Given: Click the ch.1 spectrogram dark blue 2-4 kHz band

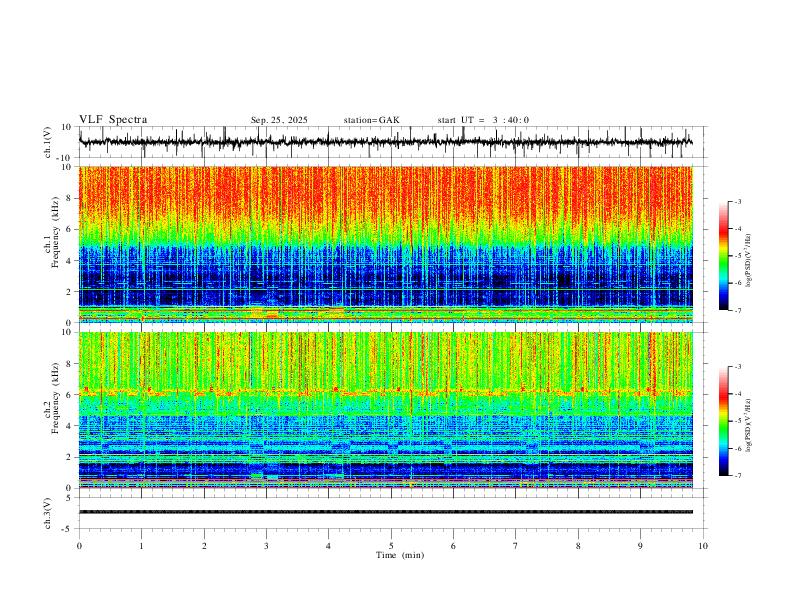Looking at the screenshot, I should click(385, 275).
